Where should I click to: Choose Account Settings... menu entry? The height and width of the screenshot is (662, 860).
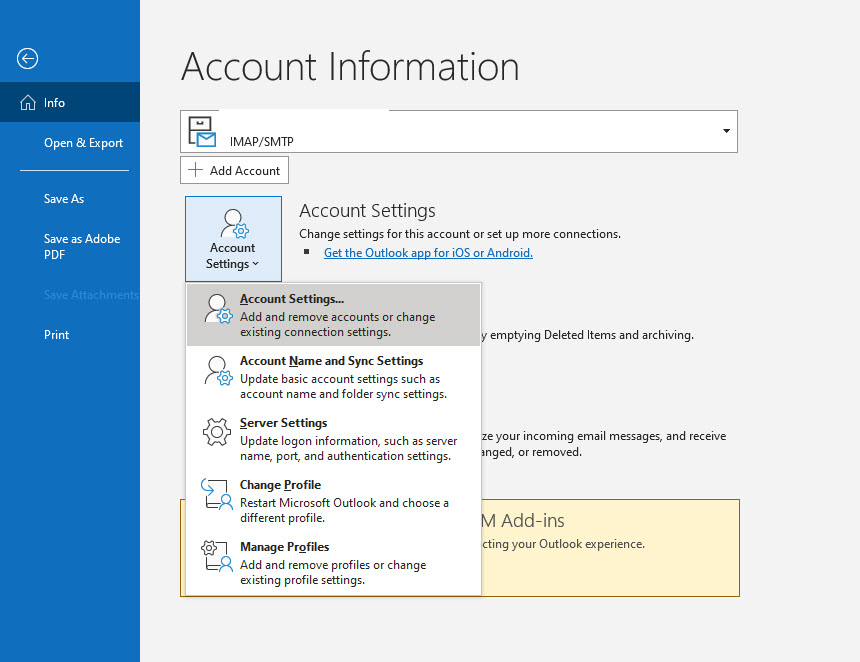click(333, 315)
